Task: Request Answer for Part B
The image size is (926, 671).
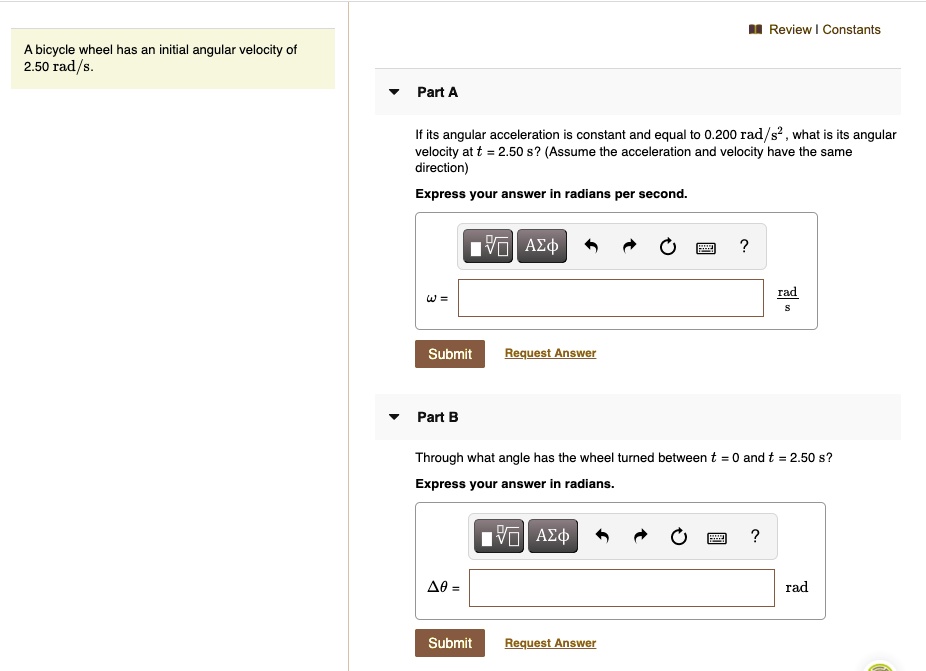Action: pos(550,643)
